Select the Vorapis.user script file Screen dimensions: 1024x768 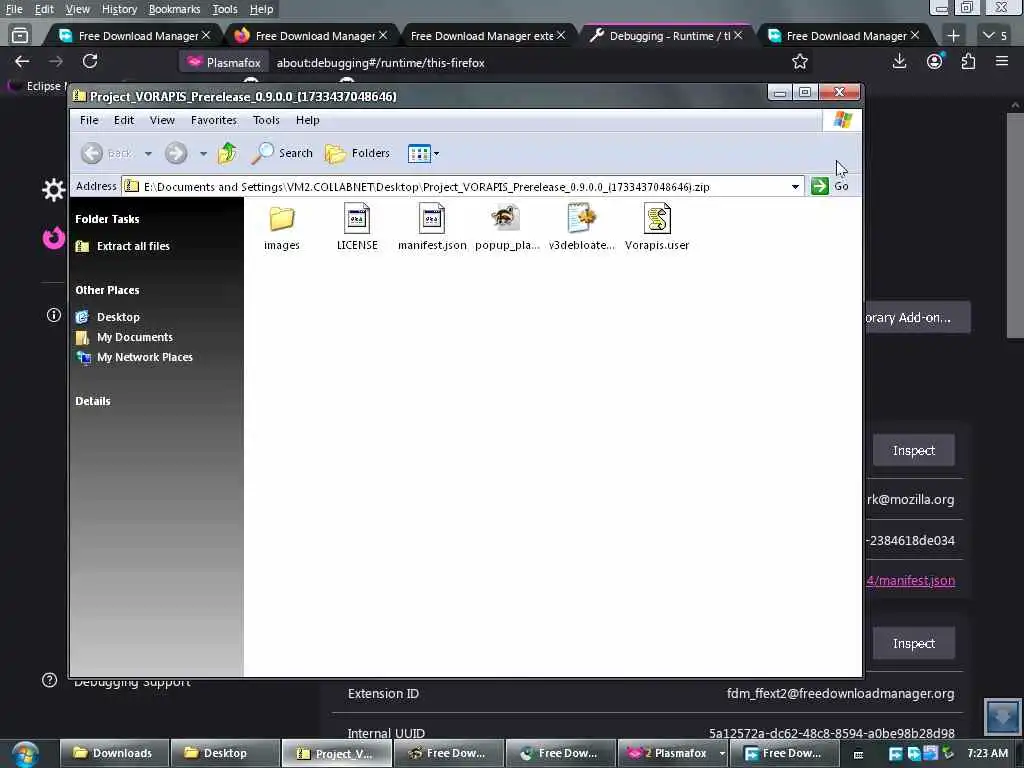tap(656, 227)
